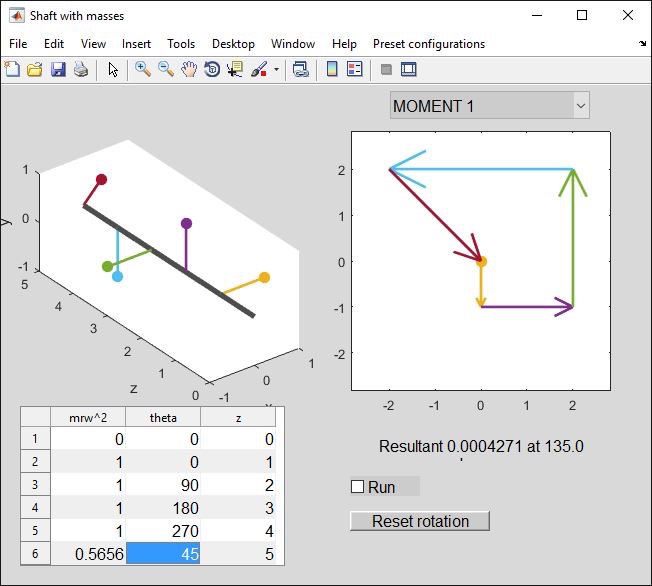Click the New Figure icon
Image resolution: width=652 pixels, height=586 pixels.
point(12,70)
